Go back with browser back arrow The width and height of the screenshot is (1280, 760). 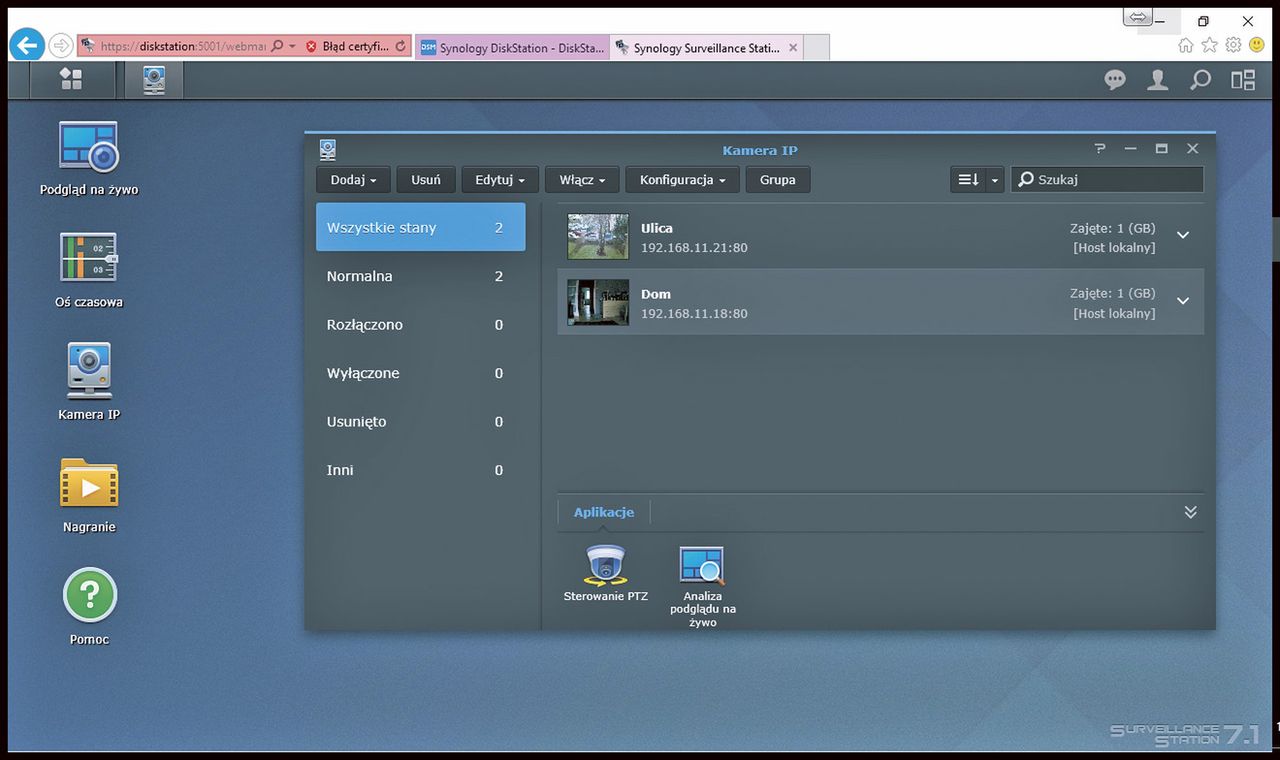[x=27, y=45]
